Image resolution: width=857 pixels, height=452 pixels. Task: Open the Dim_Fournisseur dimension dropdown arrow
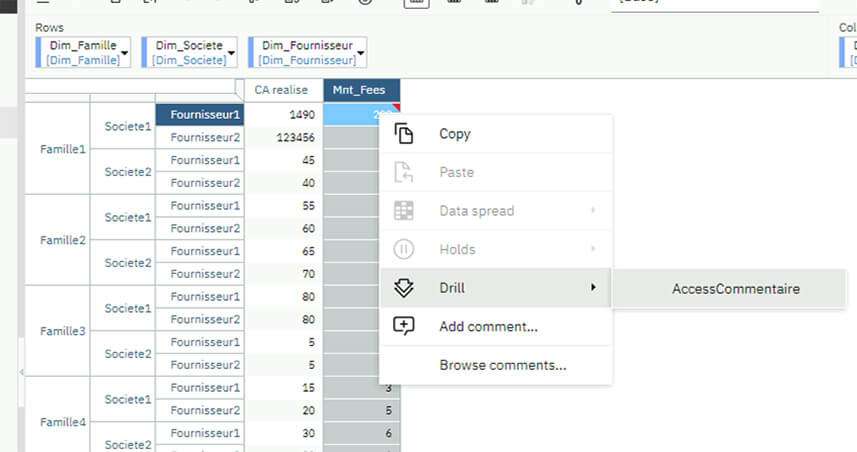[x=361, y=53]
